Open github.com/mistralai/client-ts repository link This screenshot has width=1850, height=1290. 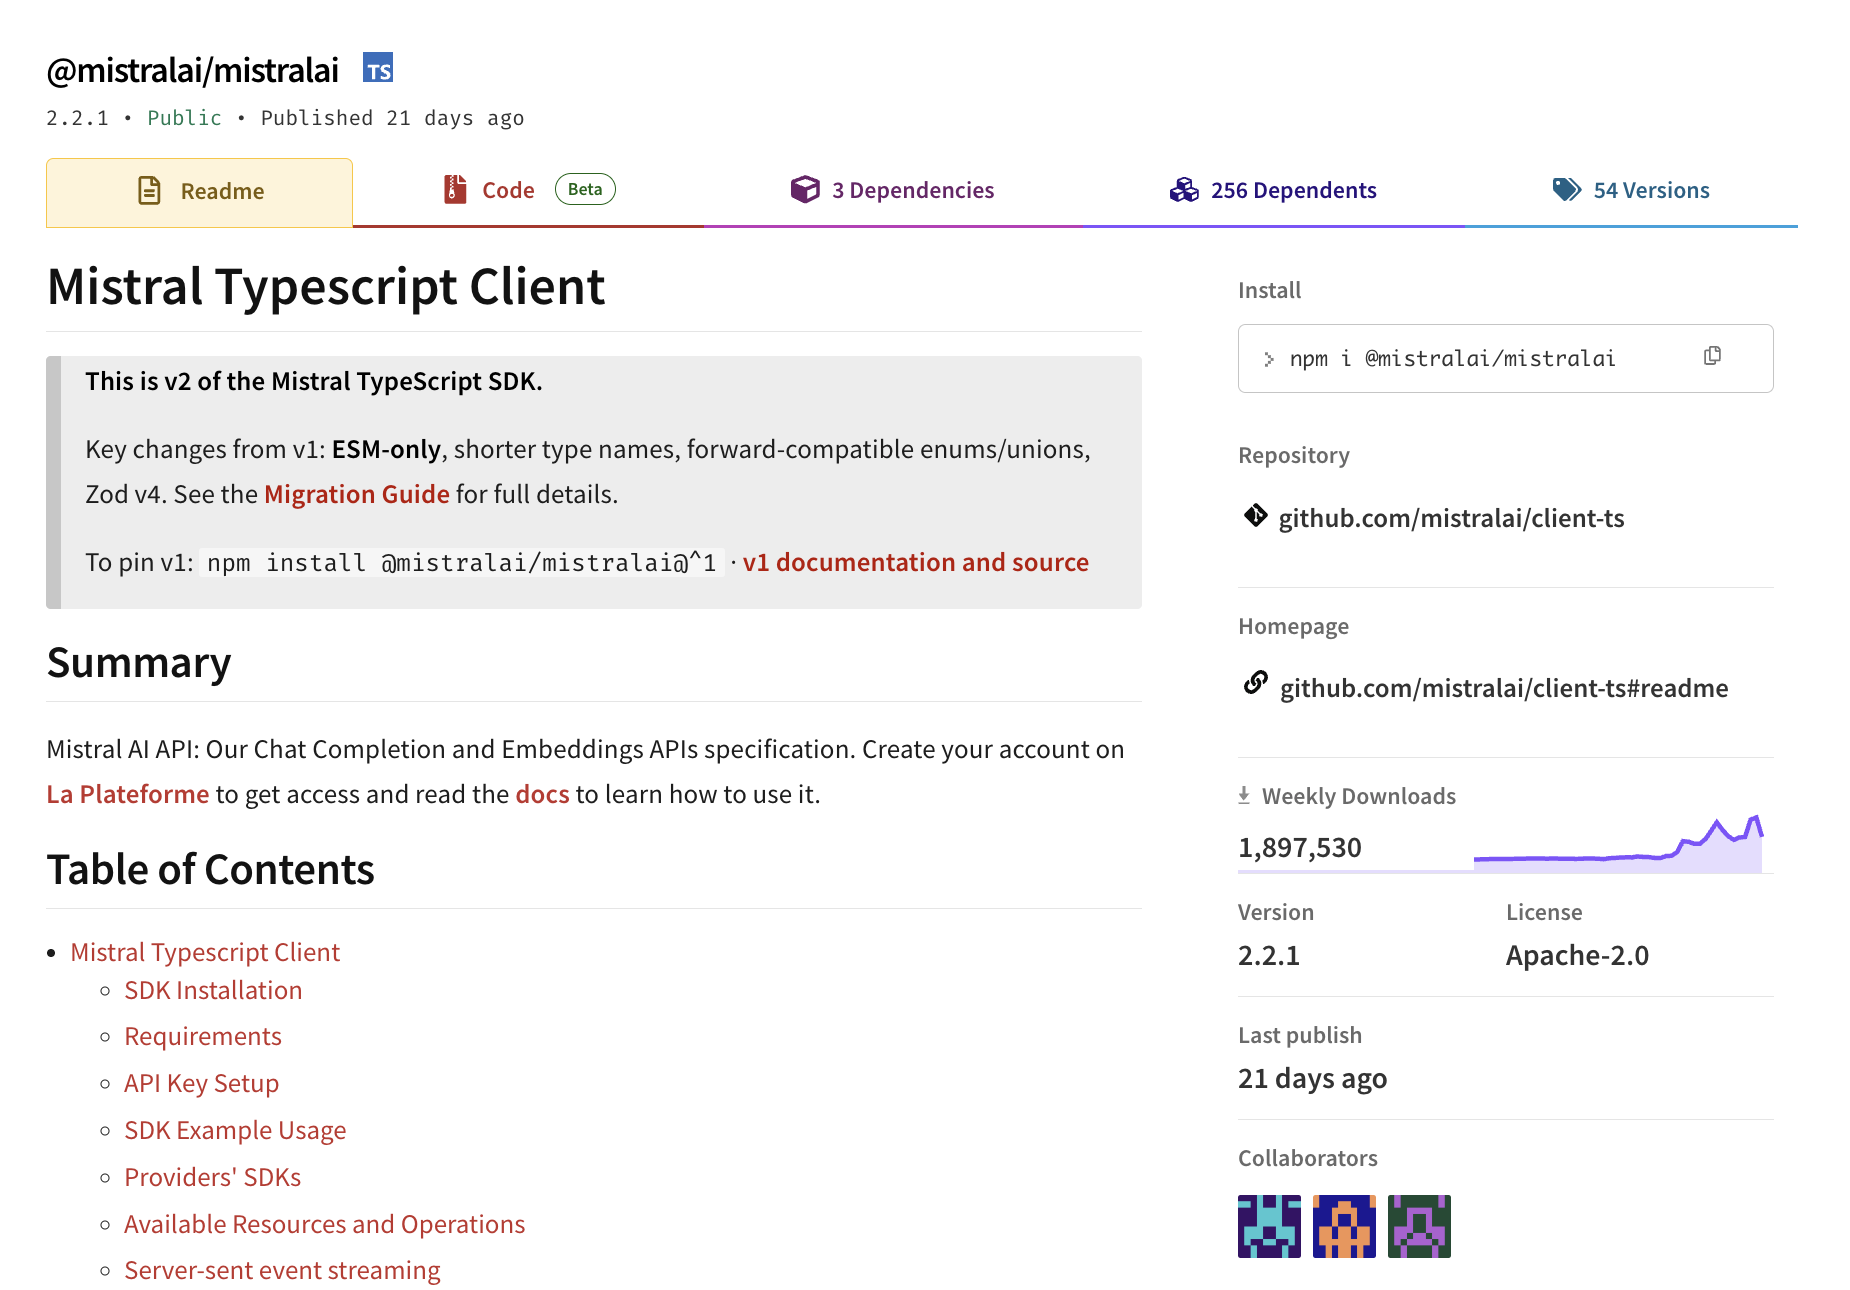pos(1451,518)
